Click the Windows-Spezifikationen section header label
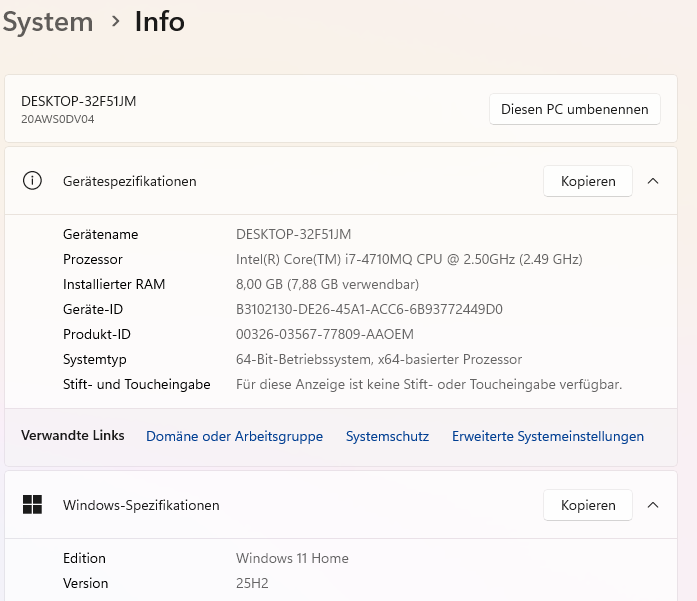 tap(141, 505)
